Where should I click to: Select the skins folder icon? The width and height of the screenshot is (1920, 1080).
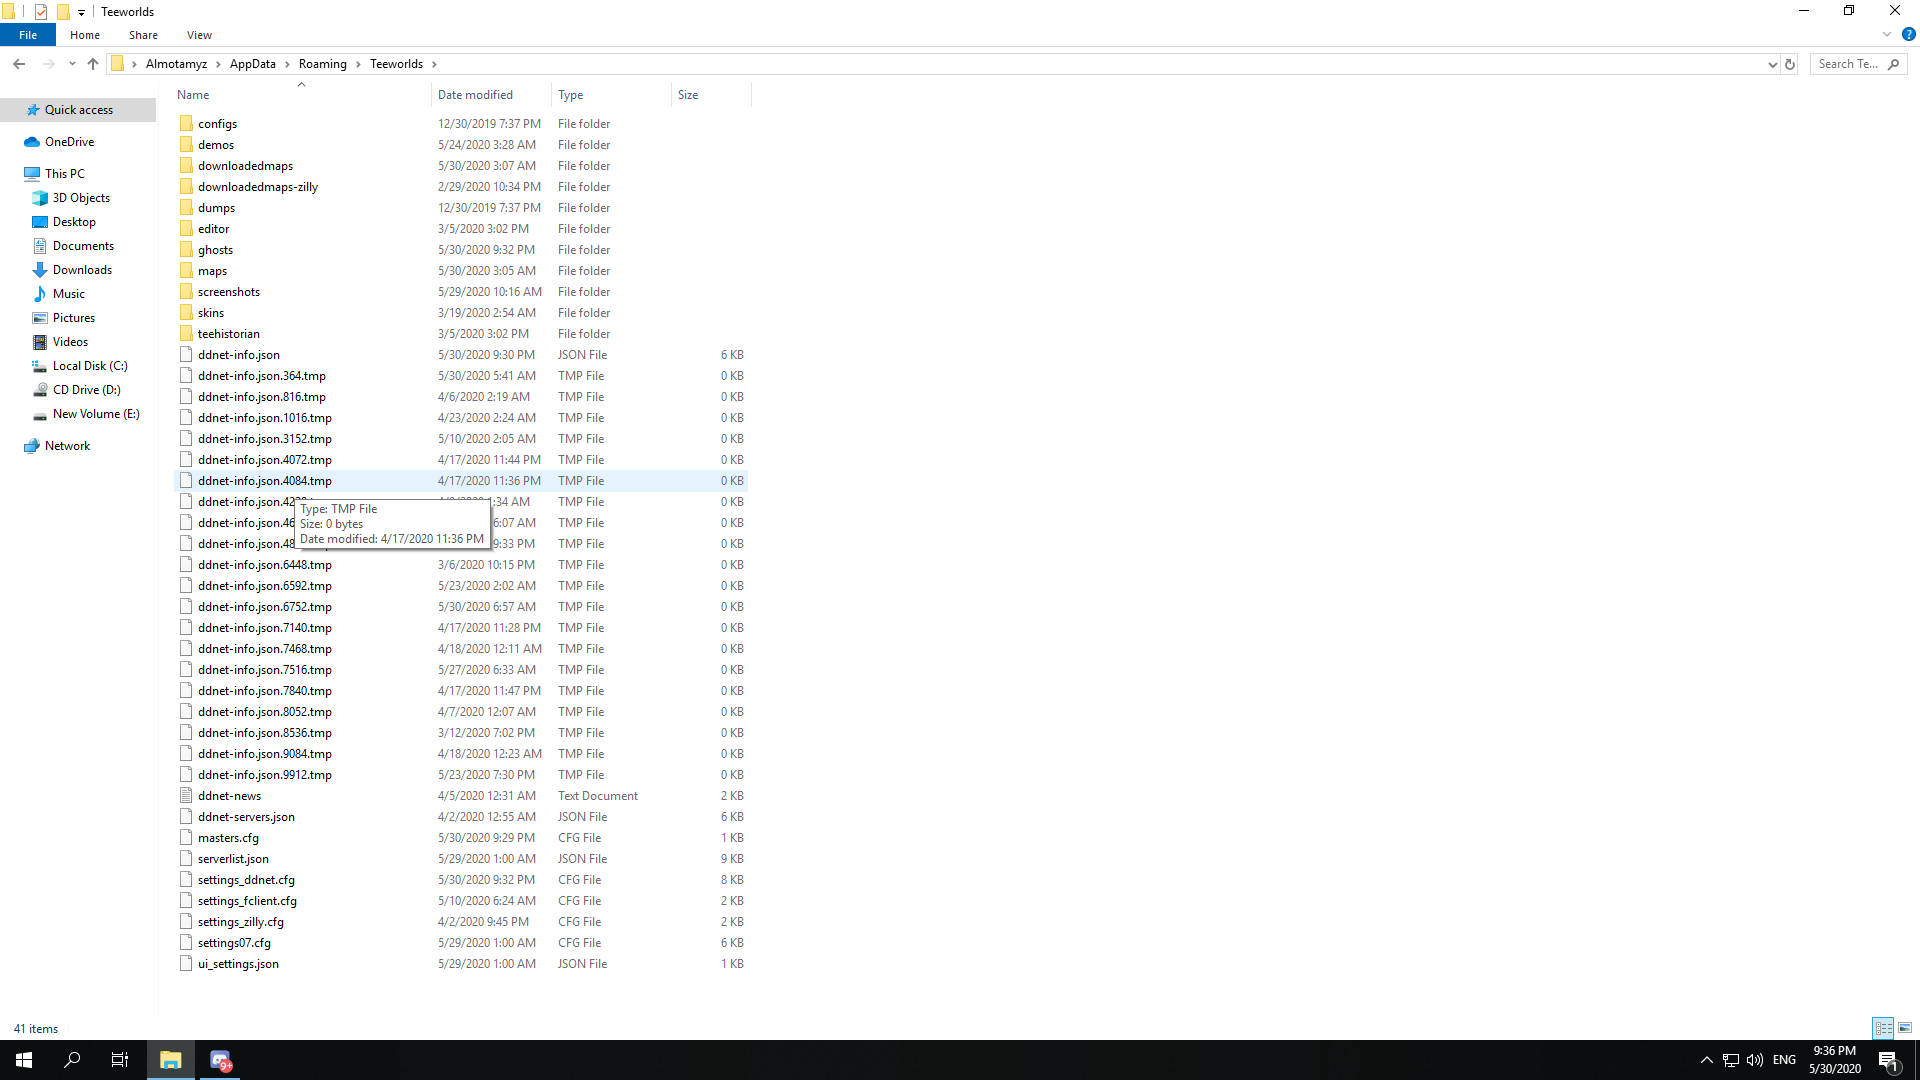(186, 313)
